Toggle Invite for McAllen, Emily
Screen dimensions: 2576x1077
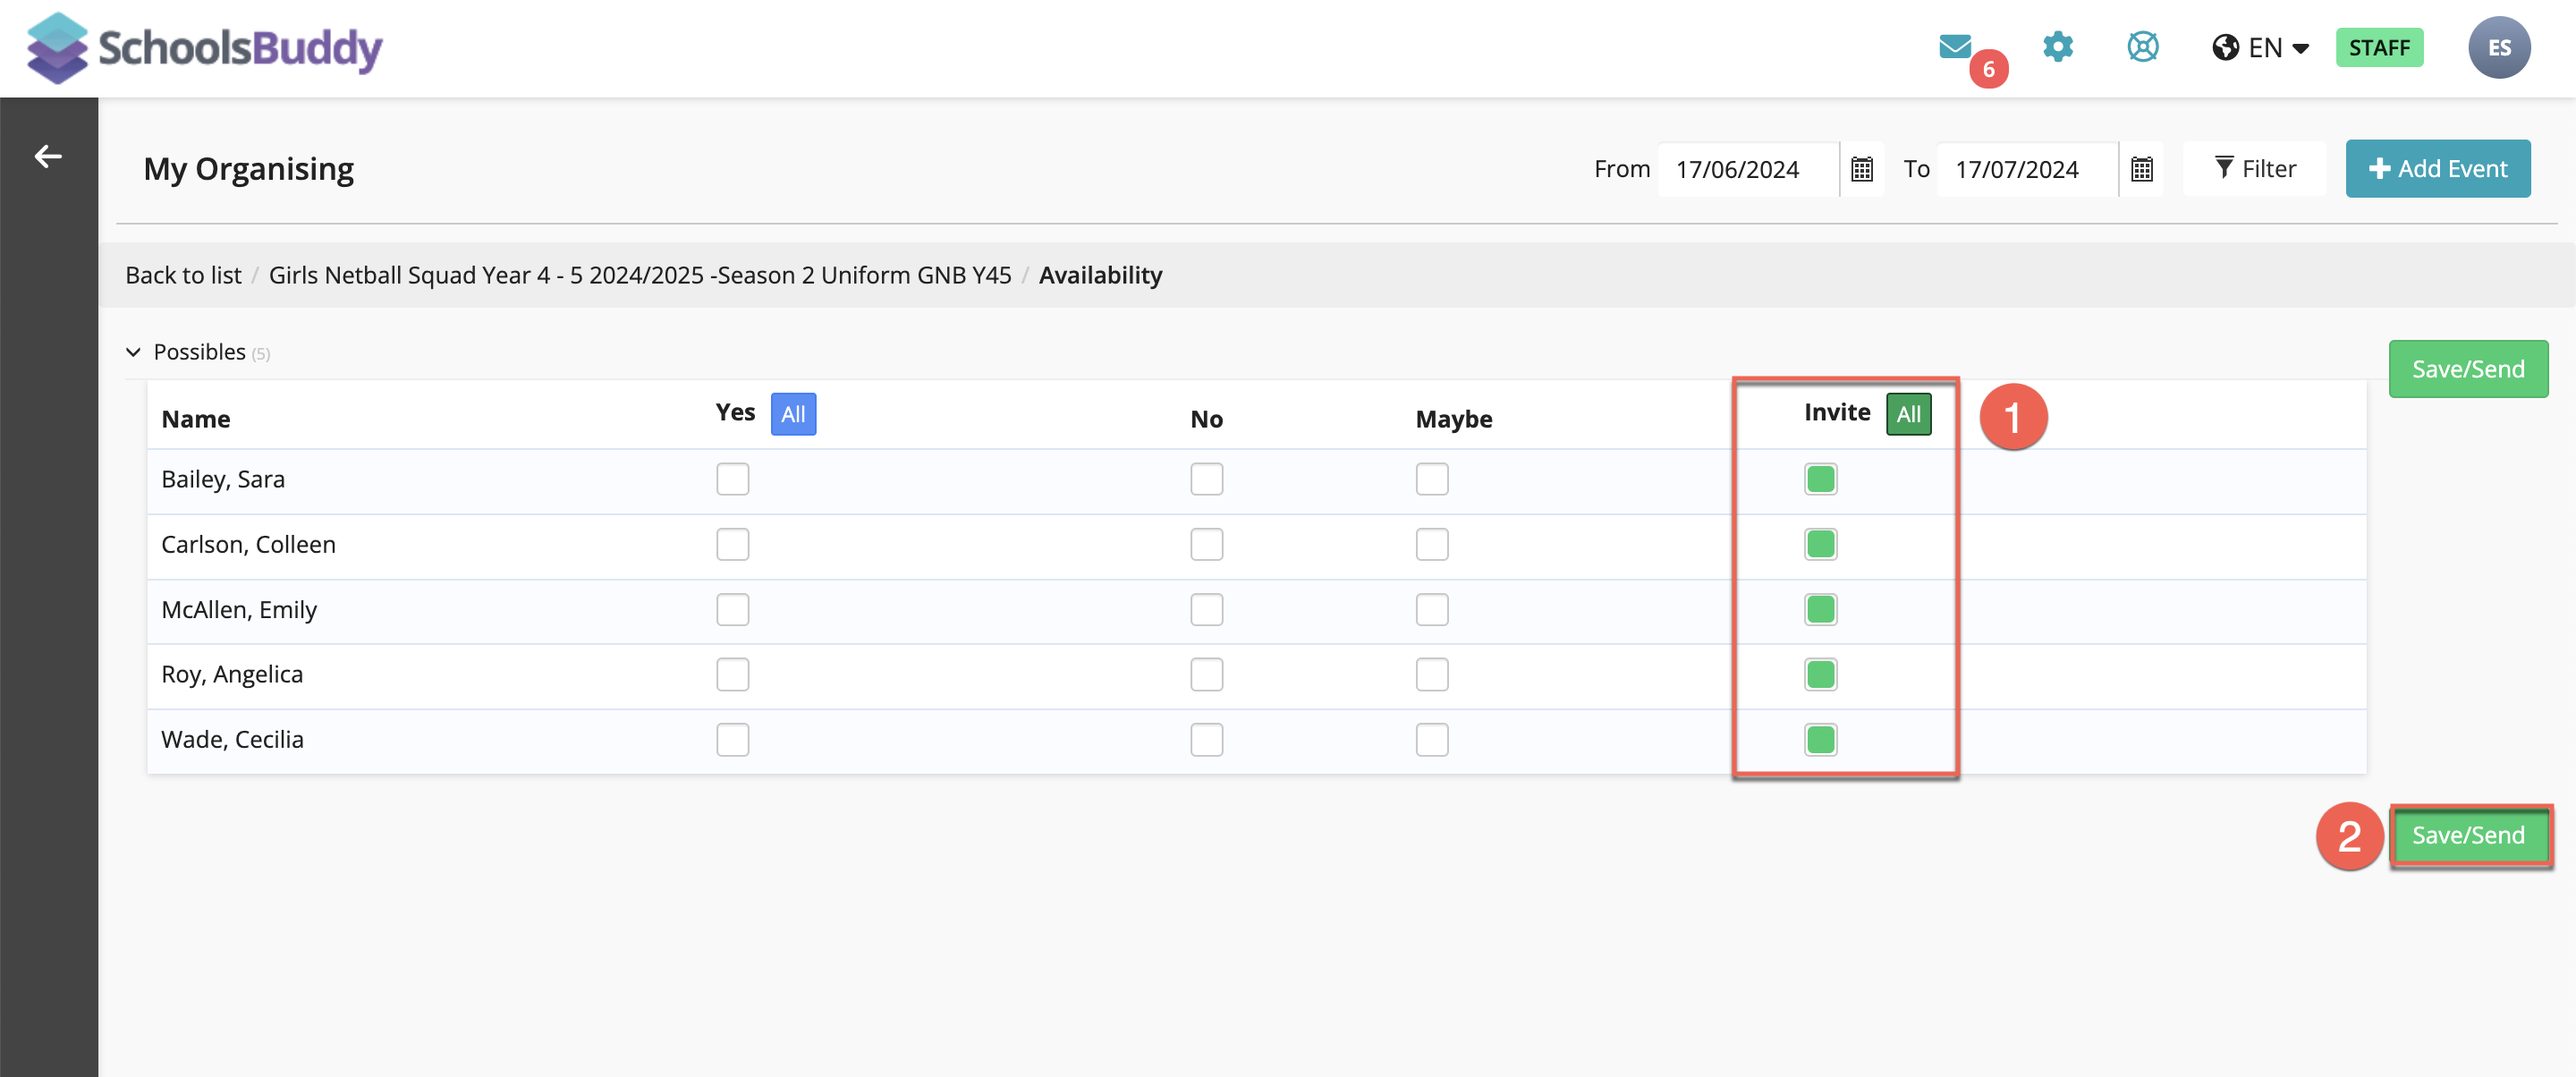click(1820, 609)
